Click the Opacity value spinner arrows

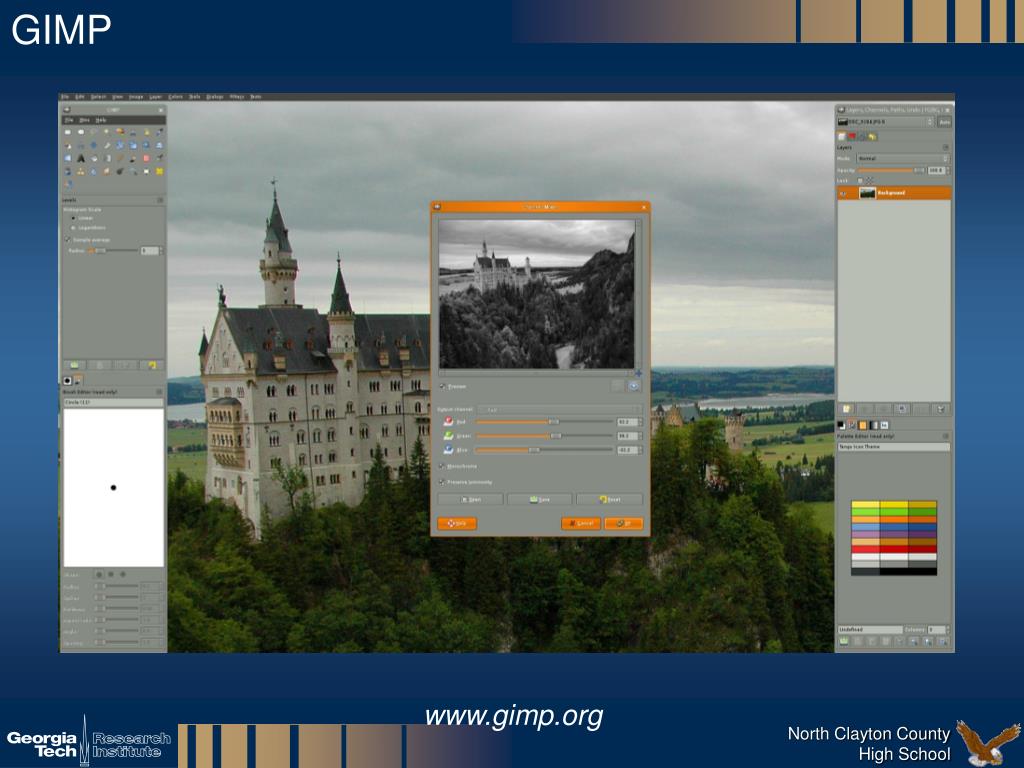point(948,170)
